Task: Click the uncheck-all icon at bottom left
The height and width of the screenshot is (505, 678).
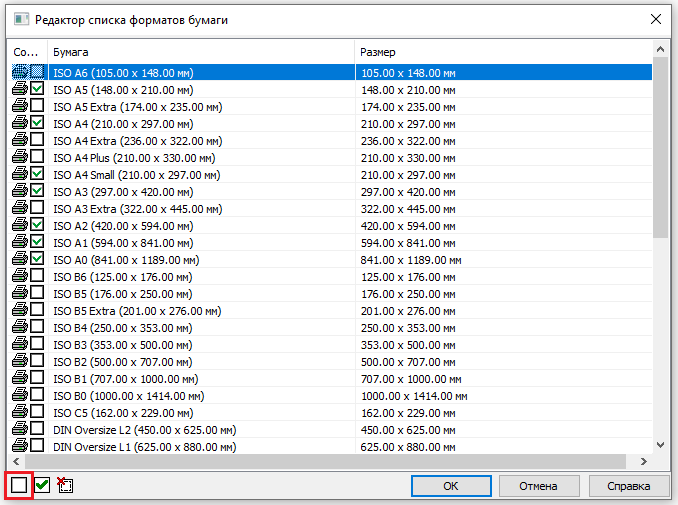Action: [19, 485]
